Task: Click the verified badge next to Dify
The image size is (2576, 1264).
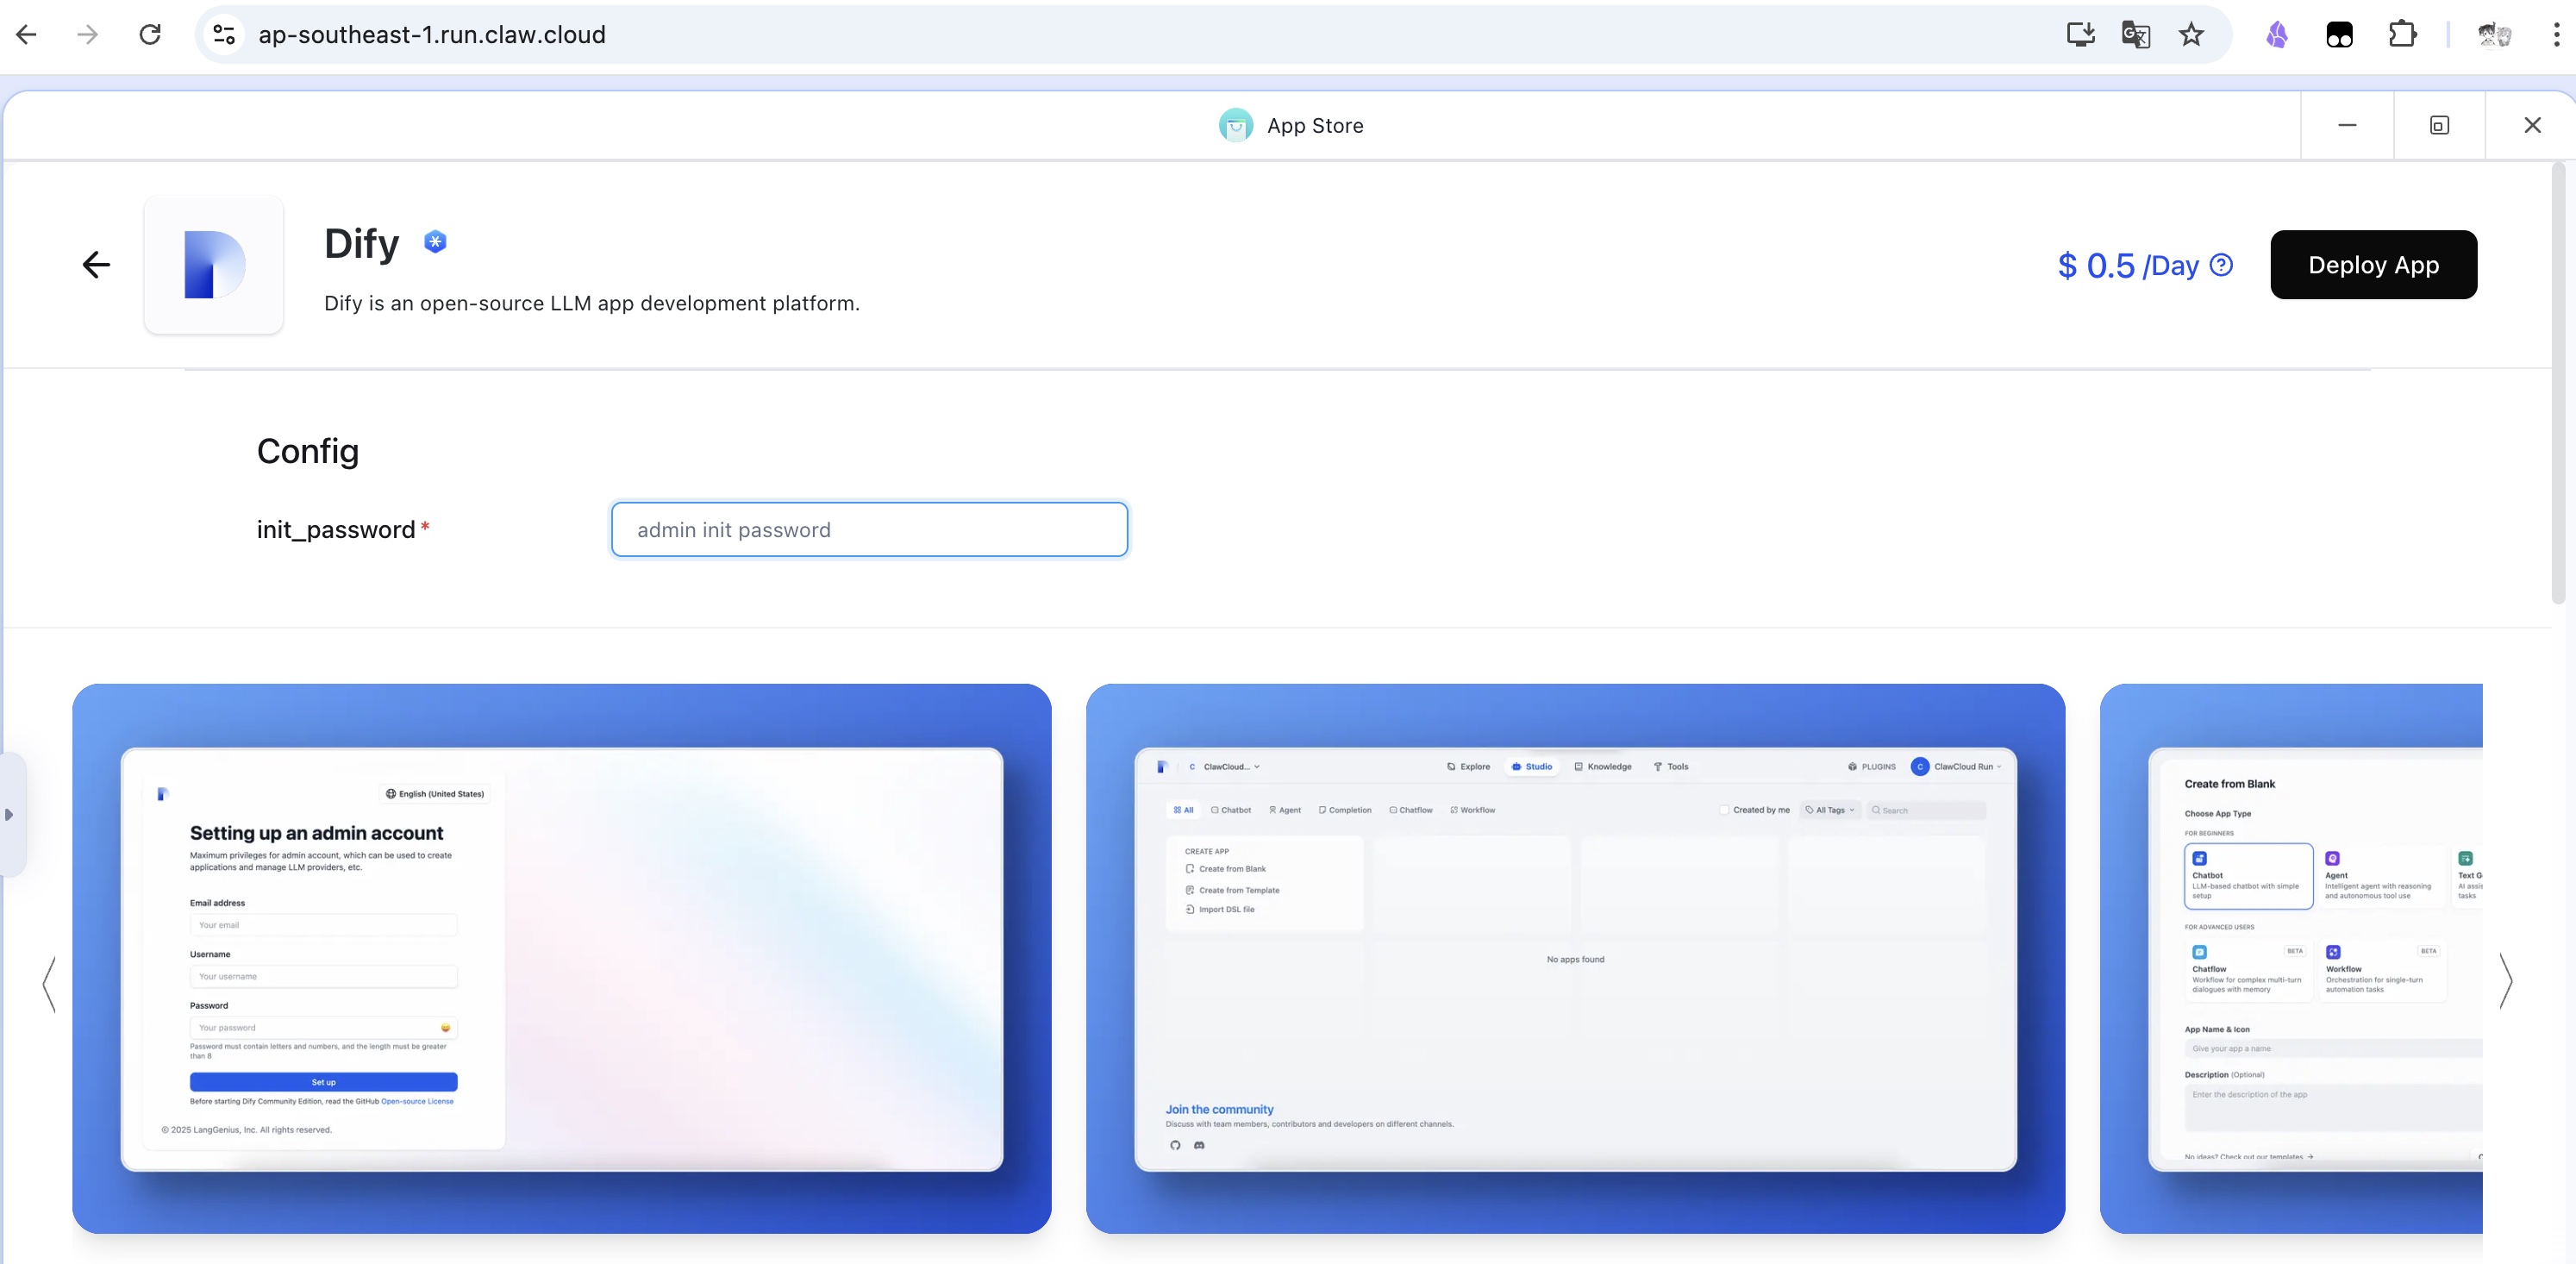Action: [x=435, y=242]
